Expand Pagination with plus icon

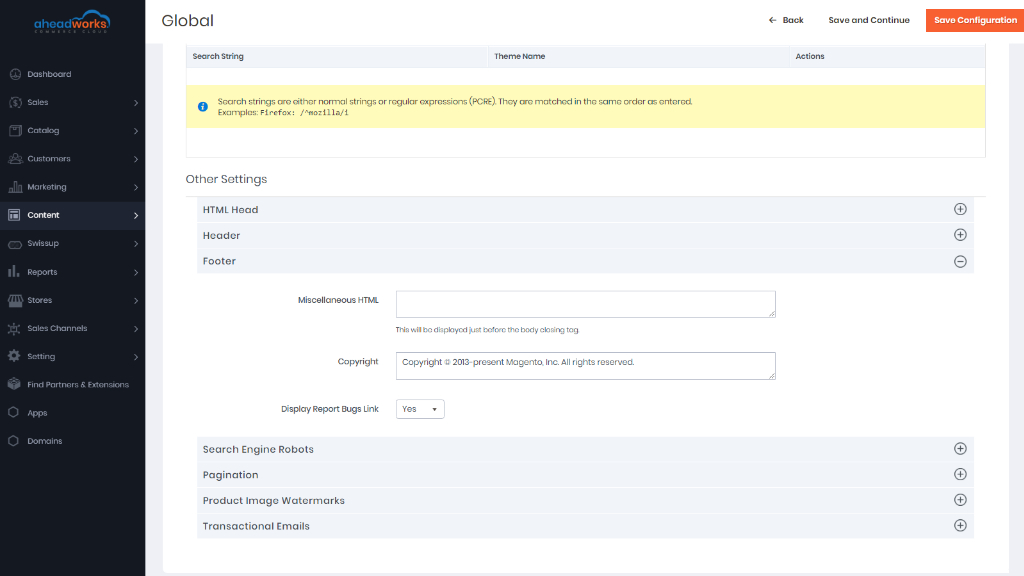960,474
